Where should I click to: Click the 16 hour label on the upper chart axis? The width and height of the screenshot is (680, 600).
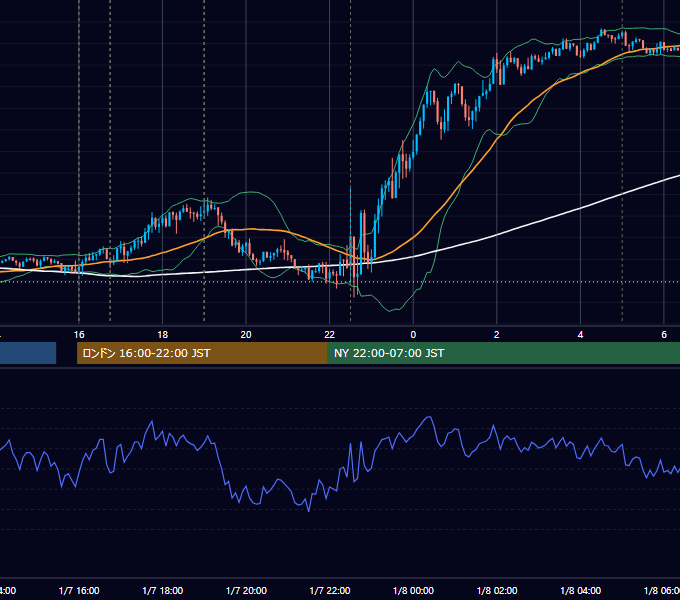[79, 335]
